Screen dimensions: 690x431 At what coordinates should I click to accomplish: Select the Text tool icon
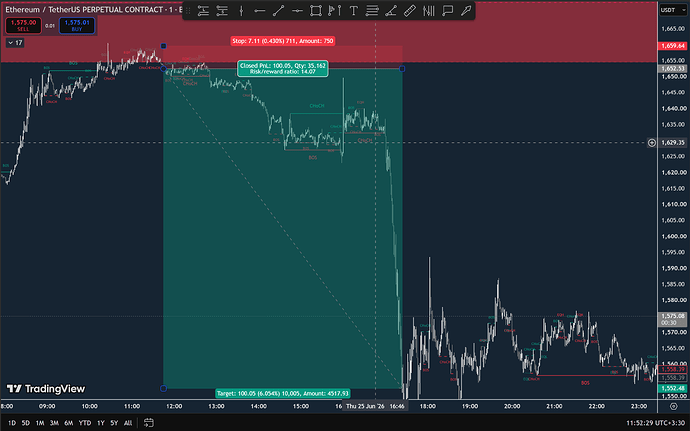pos(353,11)
